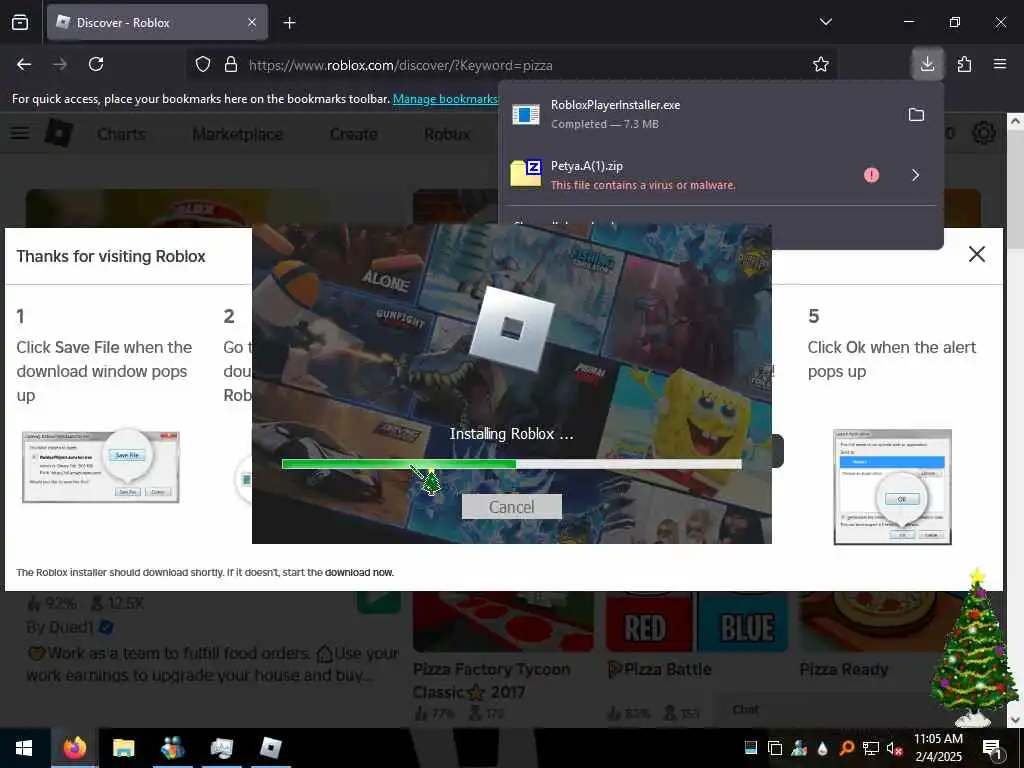1024x768 pixels.
Task: Click the Roblox logo on the site header
Action: [58, 133]
